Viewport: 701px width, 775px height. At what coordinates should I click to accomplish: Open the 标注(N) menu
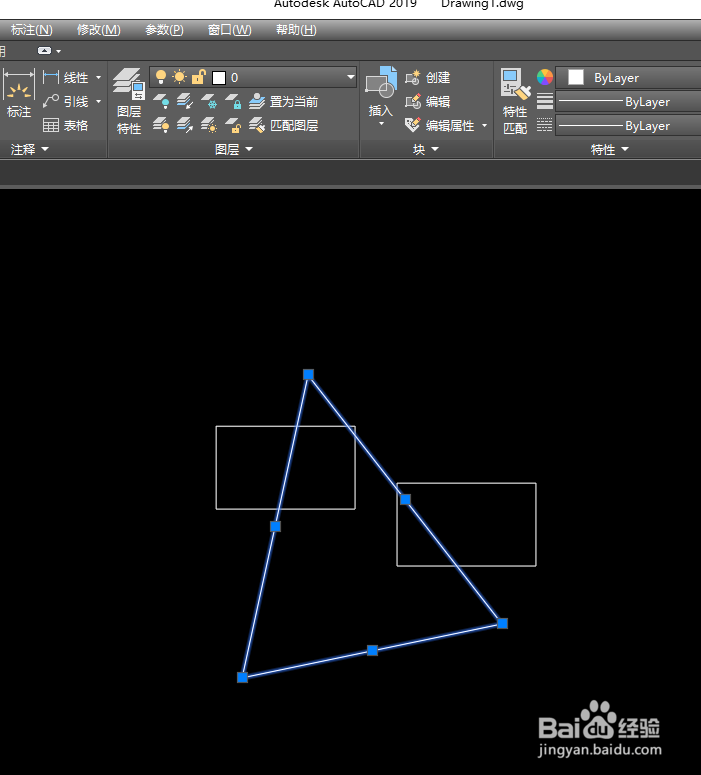coord(31,30)
